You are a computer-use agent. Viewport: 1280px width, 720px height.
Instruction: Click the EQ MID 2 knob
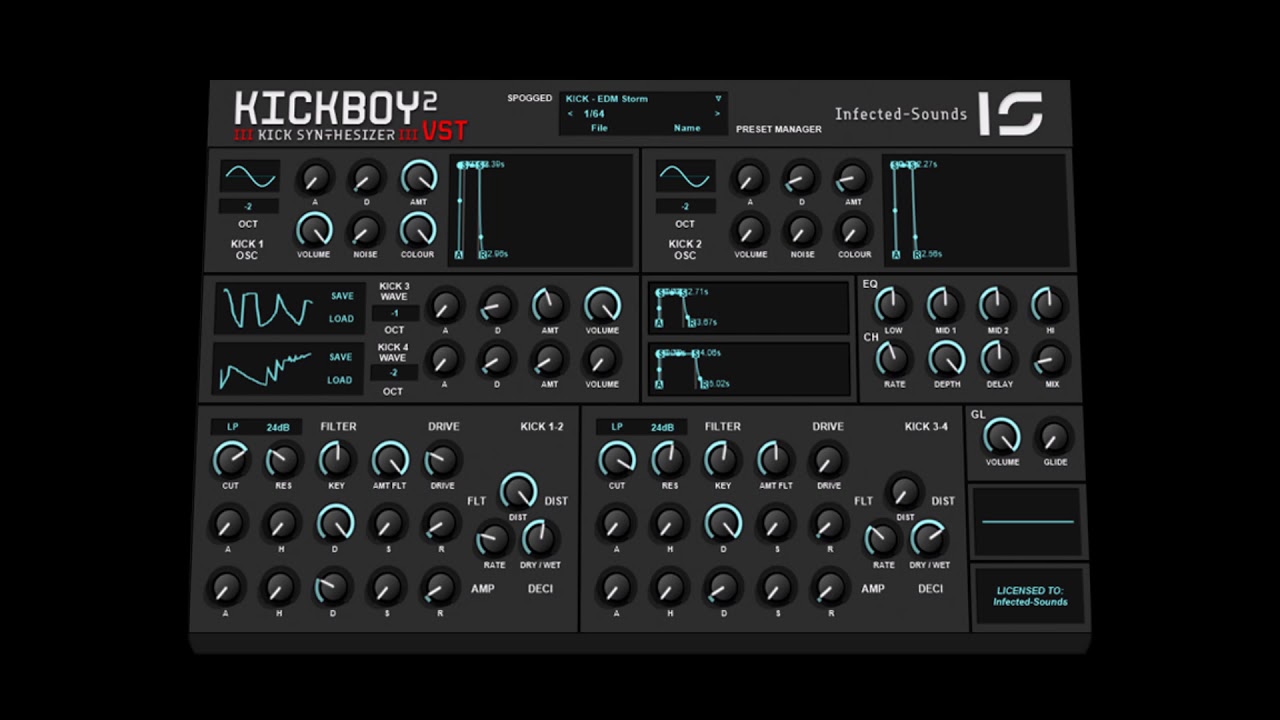[x=997, y=304]
